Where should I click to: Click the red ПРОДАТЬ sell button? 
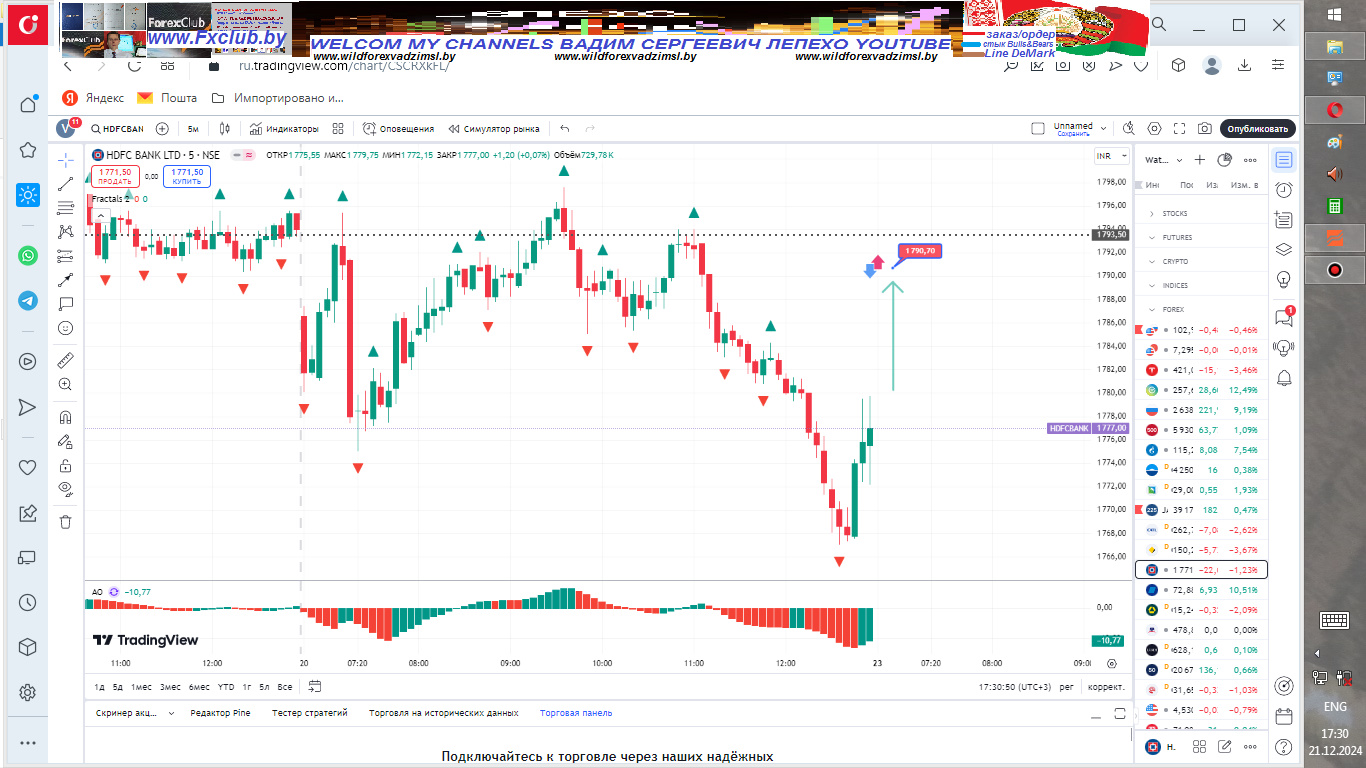coord(115,177)
